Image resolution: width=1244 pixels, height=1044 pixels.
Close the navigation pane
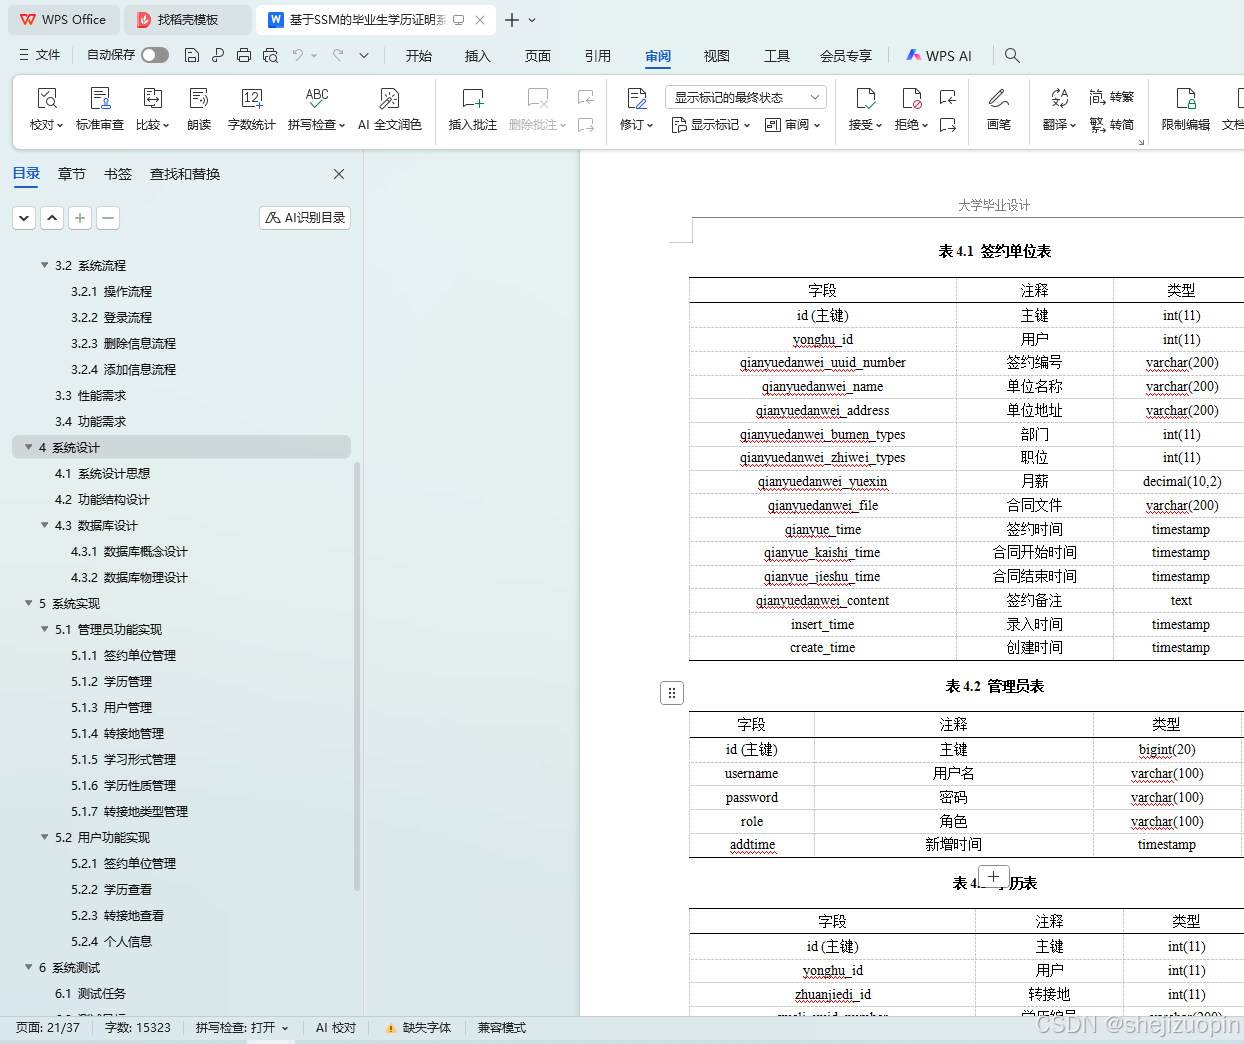339,174
